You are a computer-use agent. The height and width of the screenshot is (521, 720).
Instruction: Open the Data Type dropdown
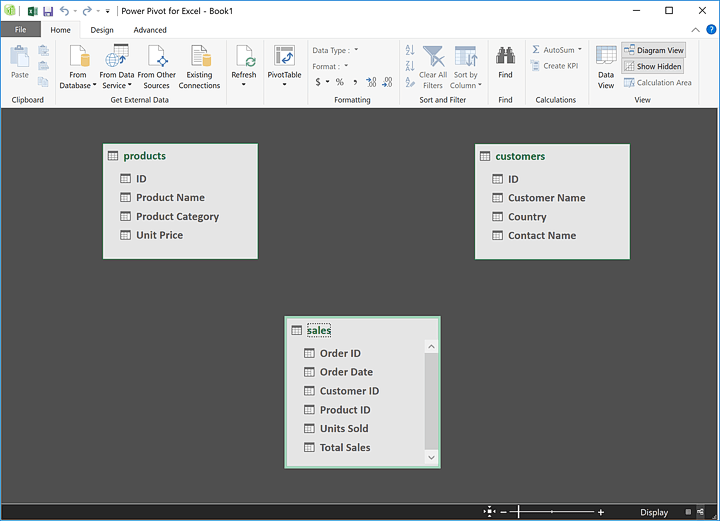(x=335, y=50)
